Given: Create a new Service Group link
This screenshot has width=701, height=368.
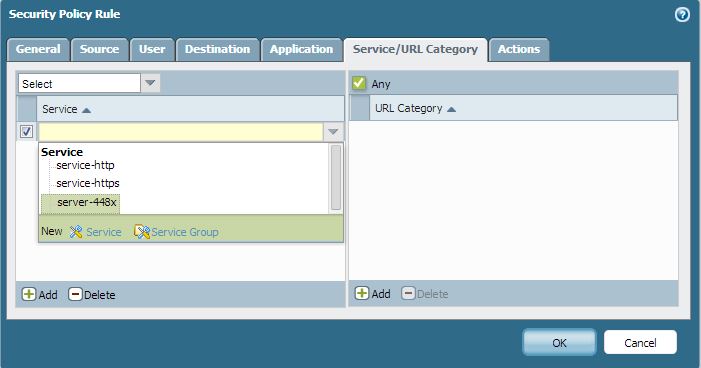Looking at the screenshot, I should [x=185, y=232].
